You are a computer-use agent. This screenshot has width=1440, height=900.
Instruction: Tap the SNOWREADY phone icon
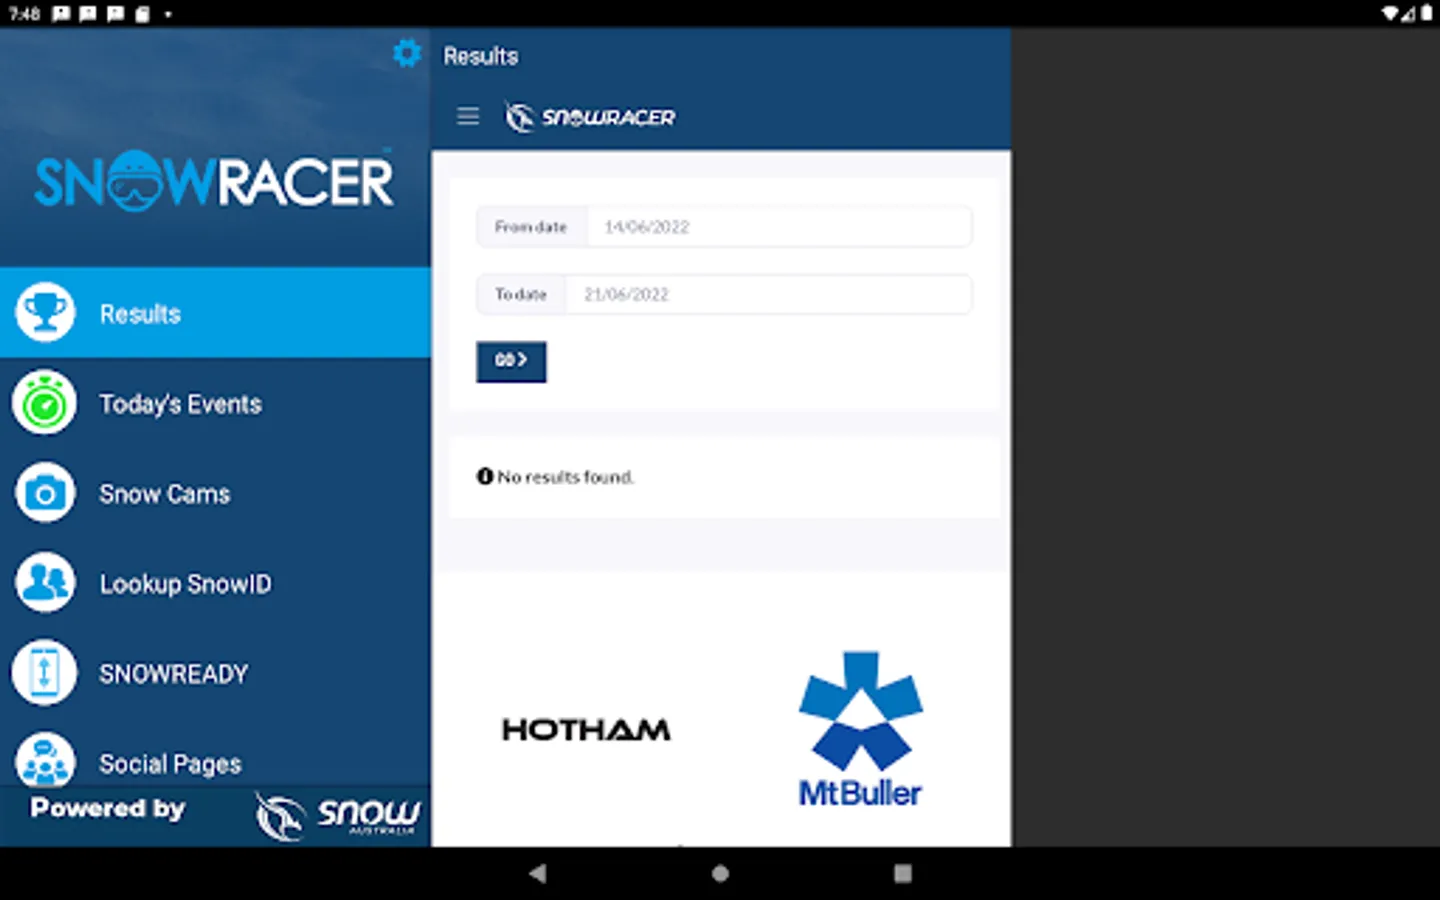pyautogui.click(x=45, y=673)
